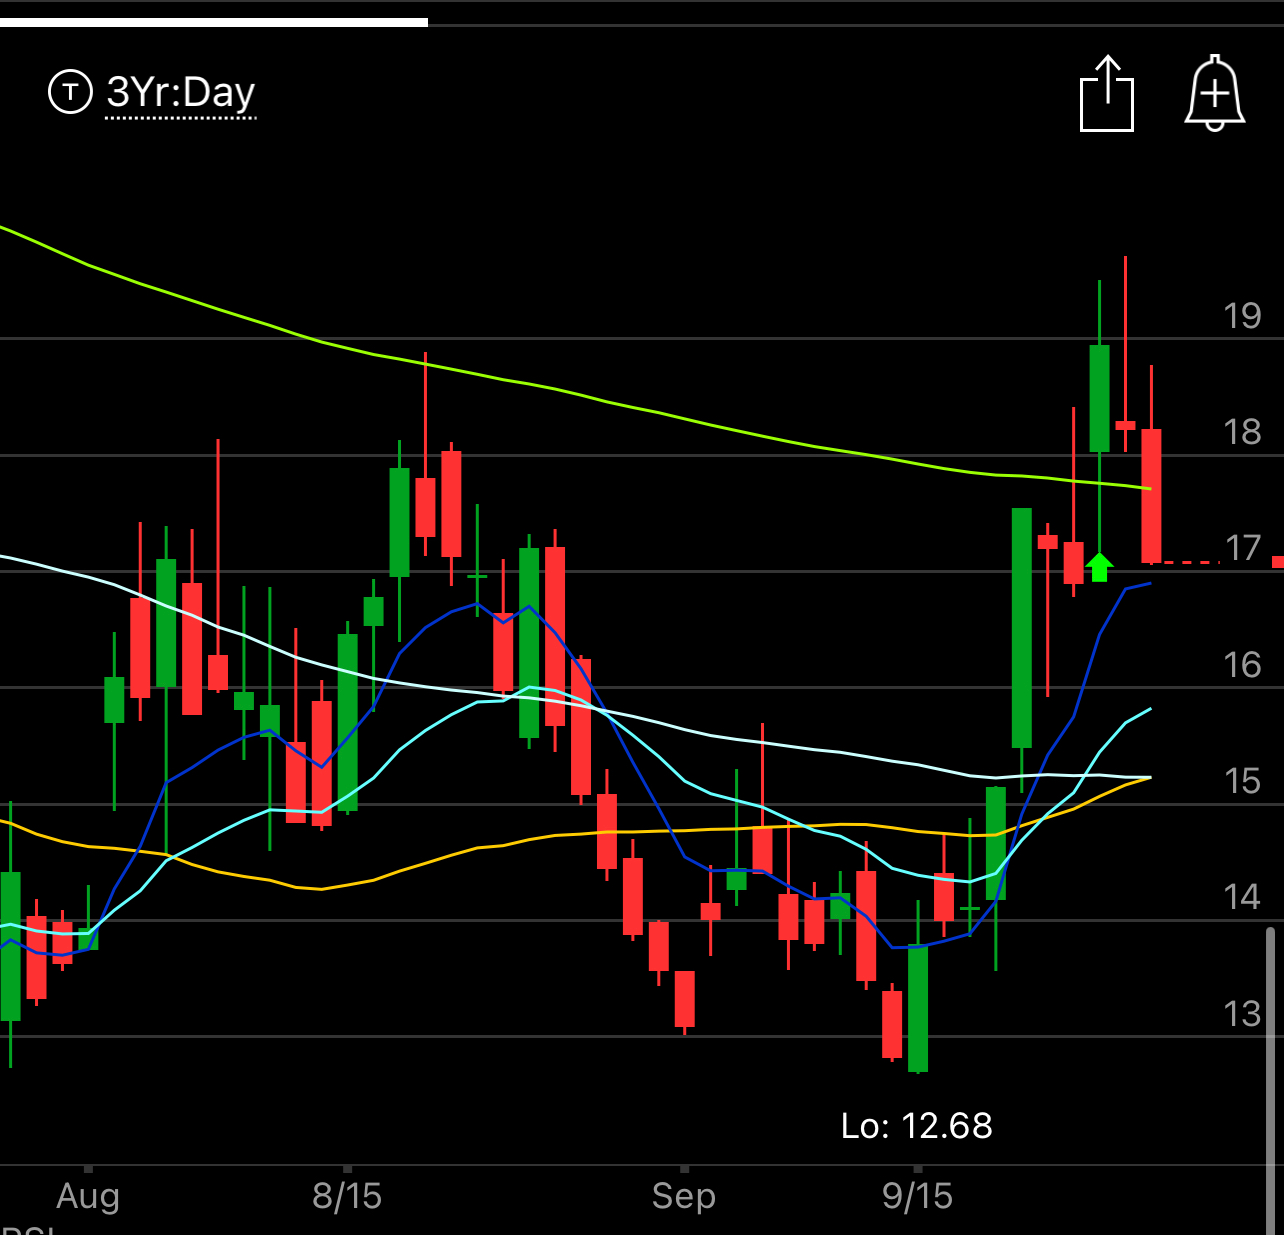This screenshot has width=1284, height=1235.
Task: Select the Sep date axis label
Action: tap(684, 1196)
